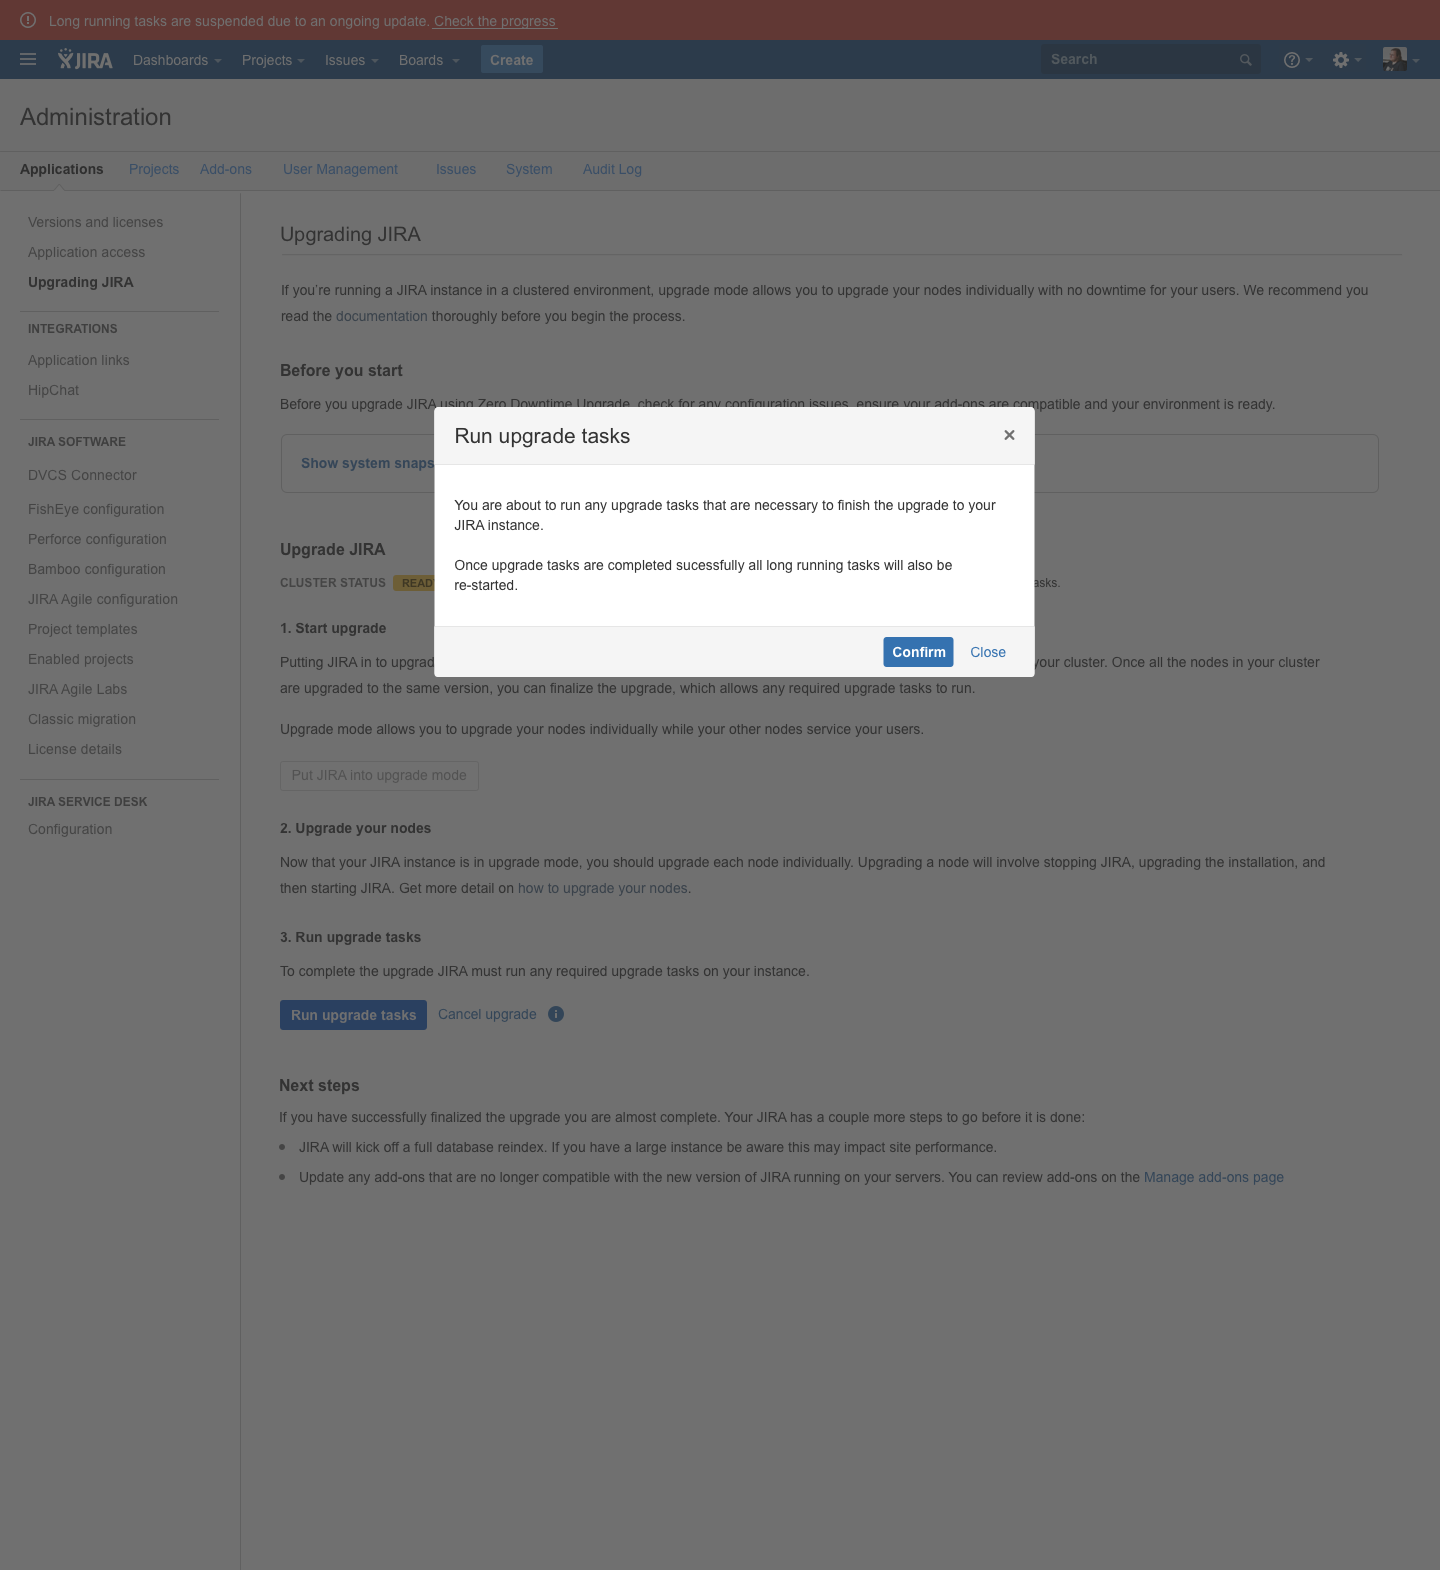Expand the Issues dropdown in top navigation
The width and height of the screenshot is (1440, 1570).
(x=351, y=60)
